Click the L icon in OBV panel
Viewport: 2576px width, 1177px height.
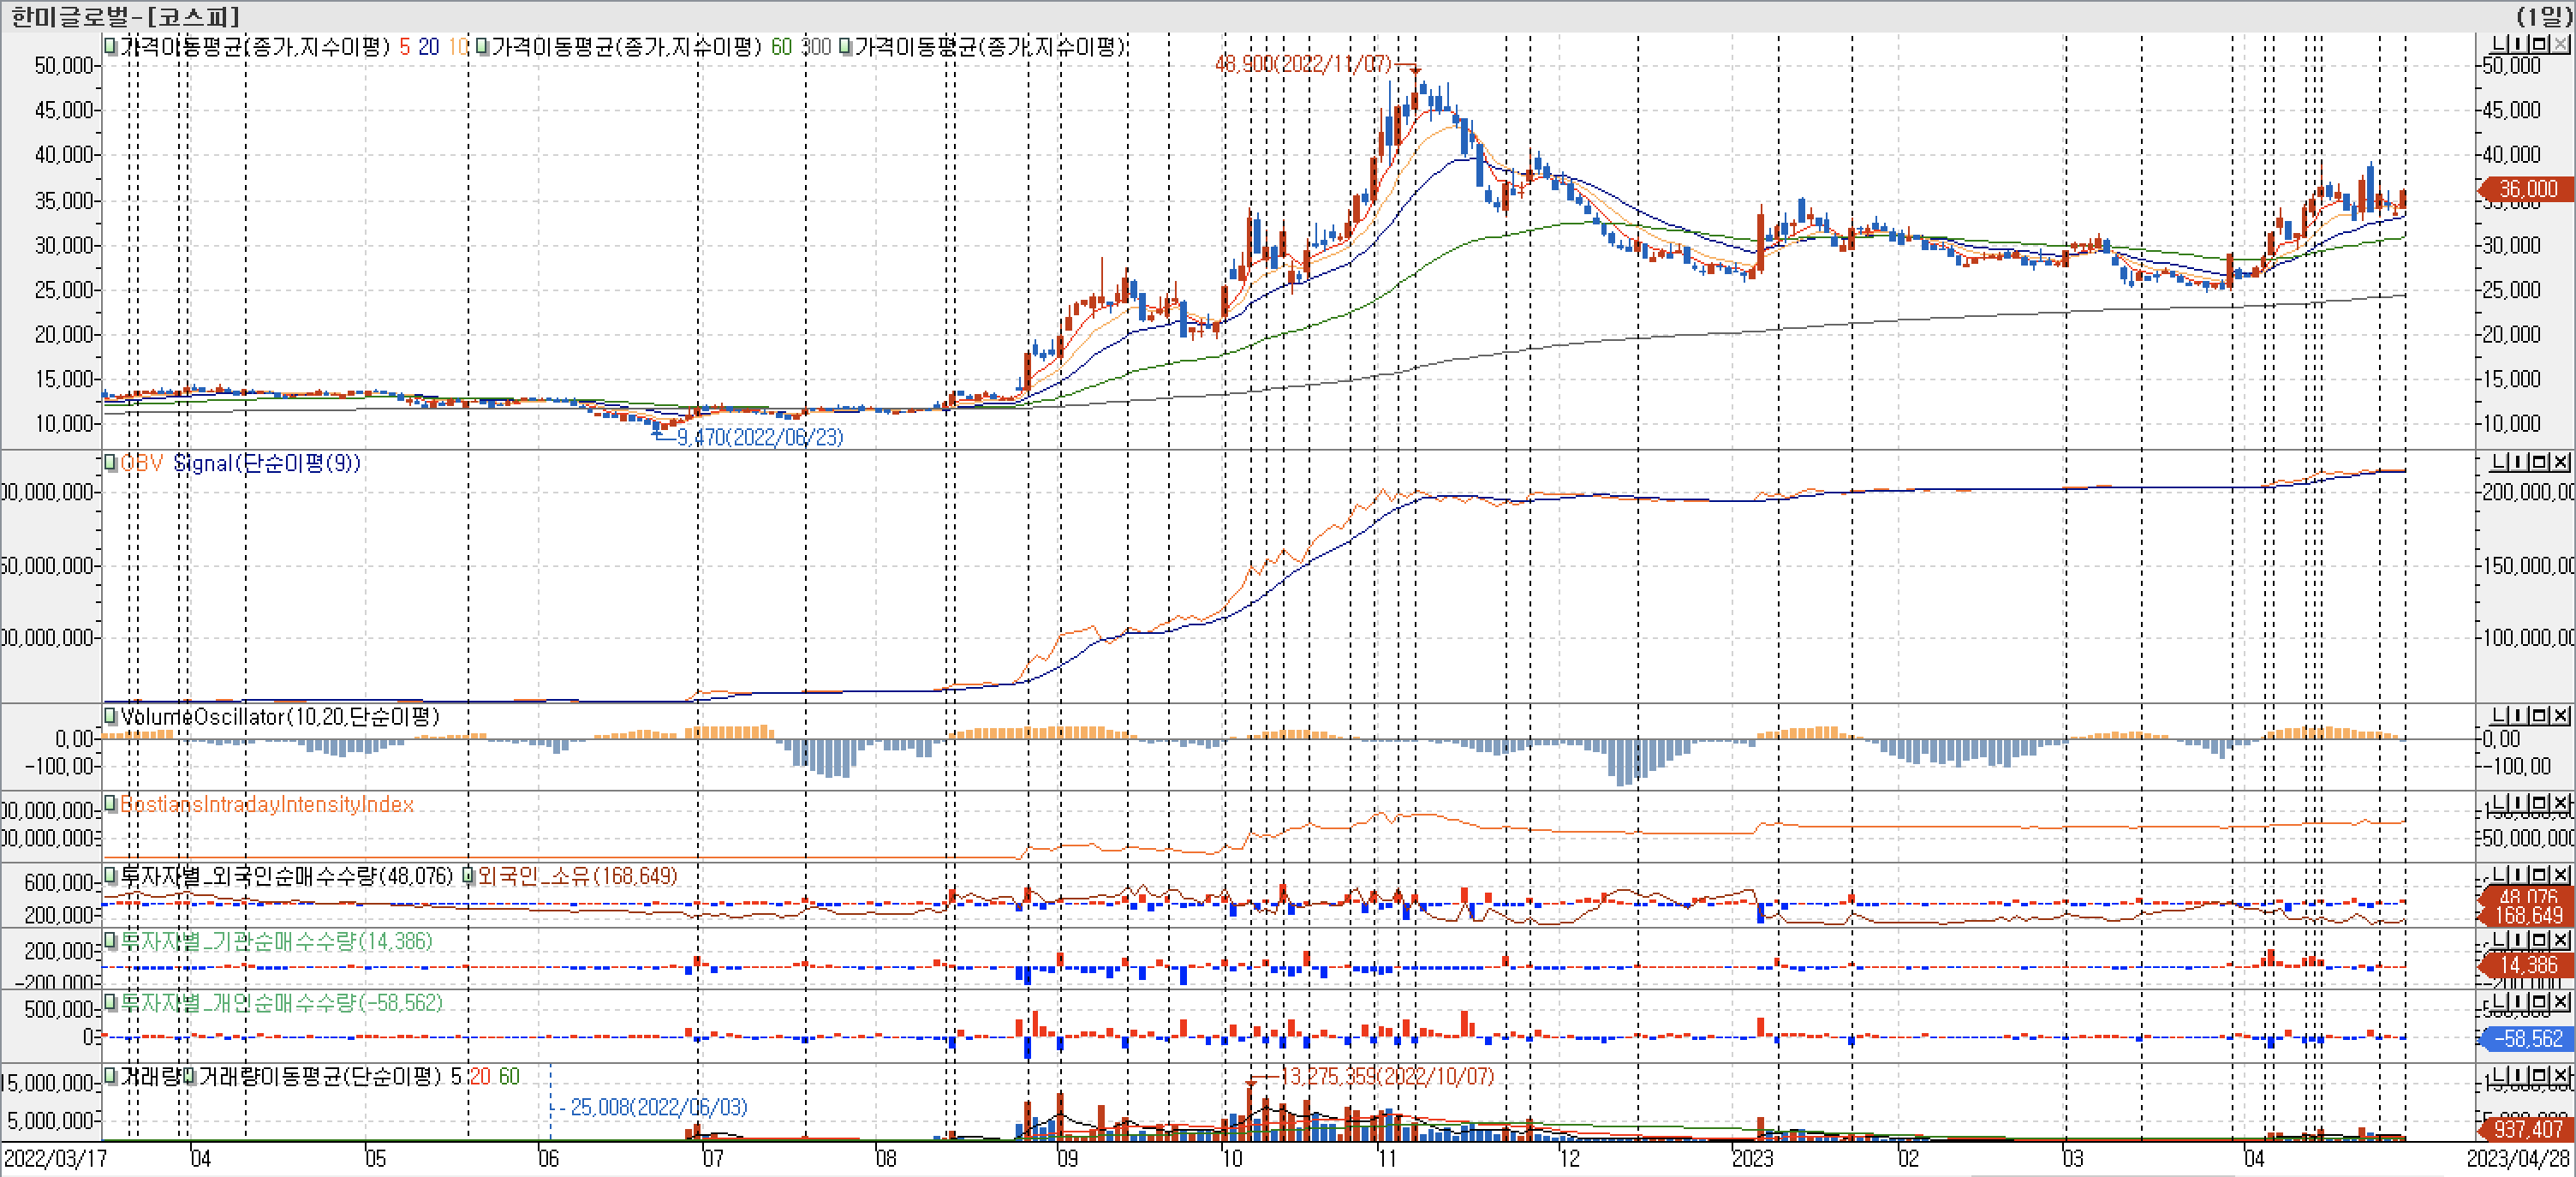pos(2499,462)
